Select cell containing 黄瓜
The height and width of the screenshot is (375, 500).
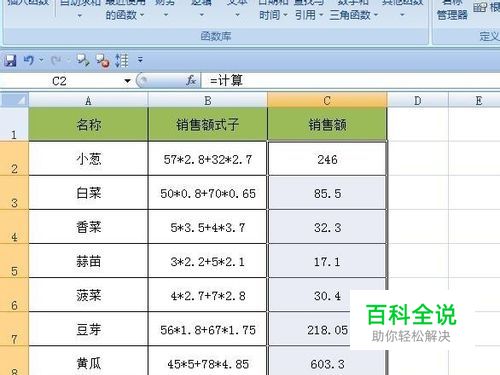[88, 361]
